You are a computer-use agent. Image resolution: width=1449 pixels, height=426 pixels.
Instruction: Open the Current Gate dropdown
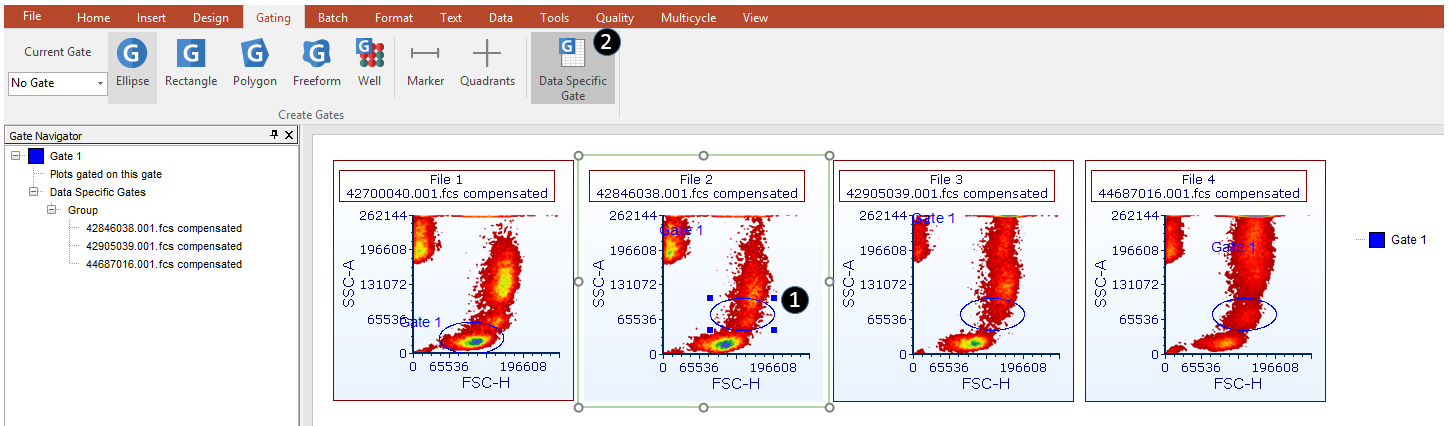pos(101,84)
